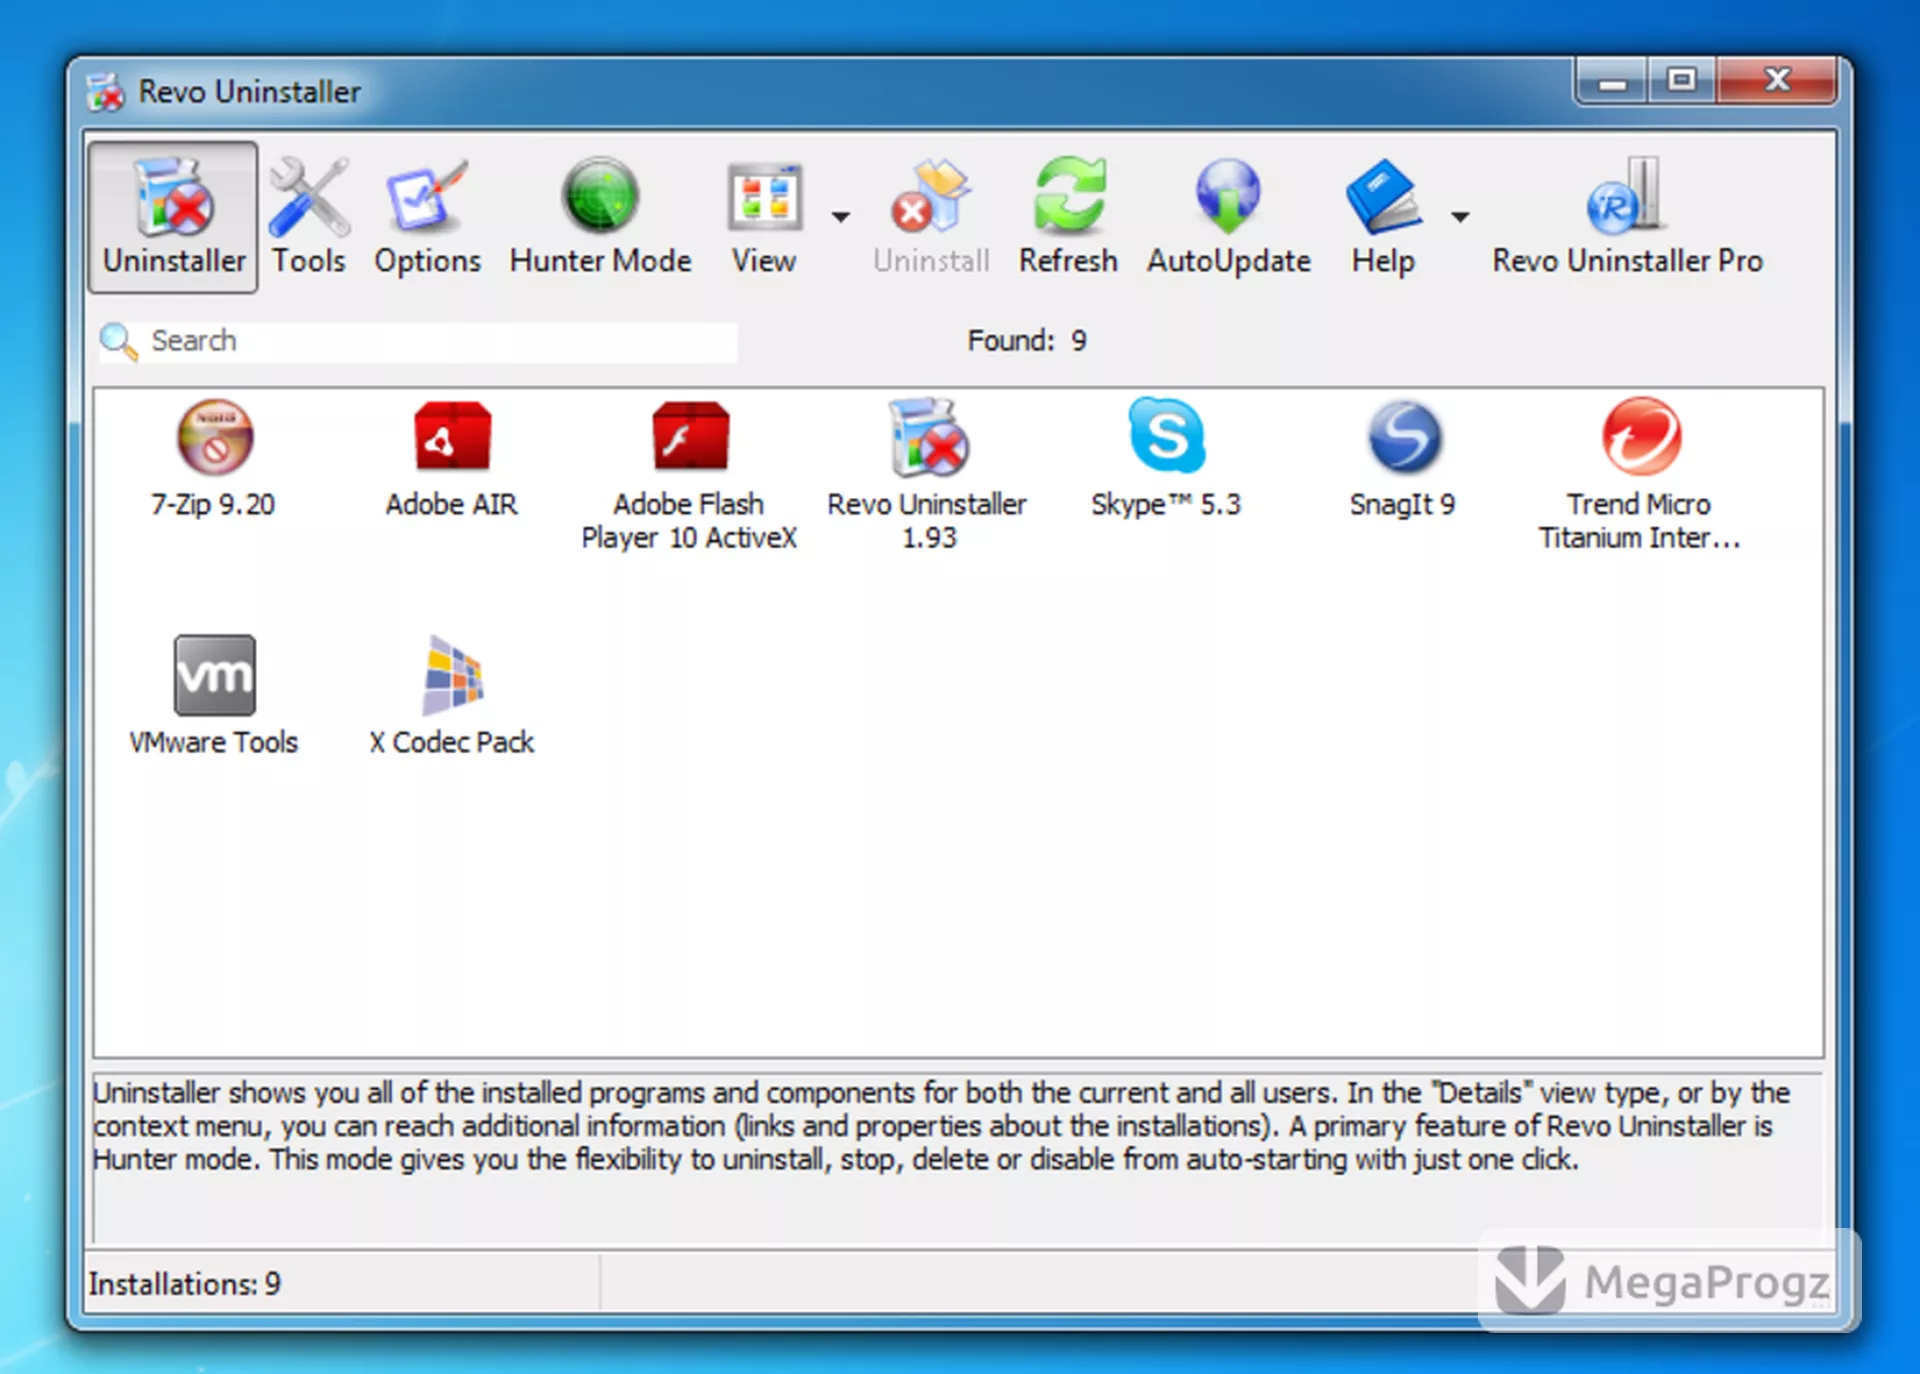Select the X Codec Pack icon
This screenshot has width=1920, height=1374.
[452, 675]
